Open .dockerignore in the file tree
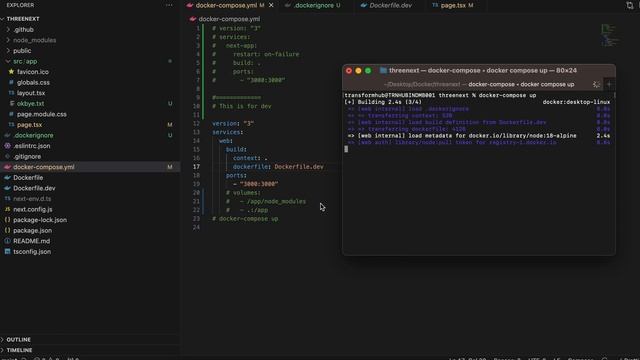Screen dimensions: 640x360 (33, 136)
